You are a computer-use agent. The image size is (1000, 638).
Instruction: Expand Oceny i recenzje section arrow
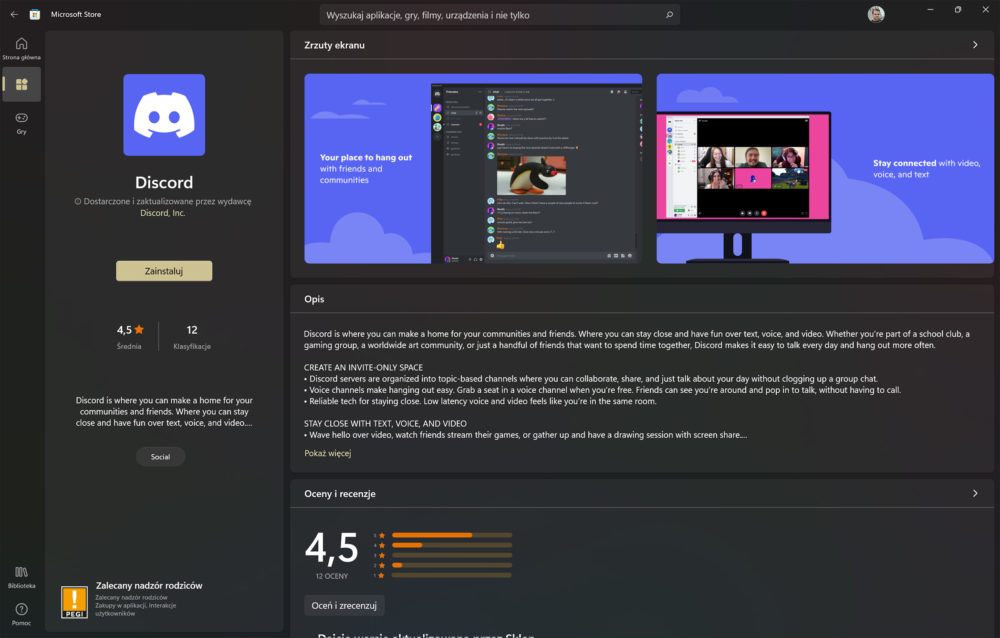974,493
